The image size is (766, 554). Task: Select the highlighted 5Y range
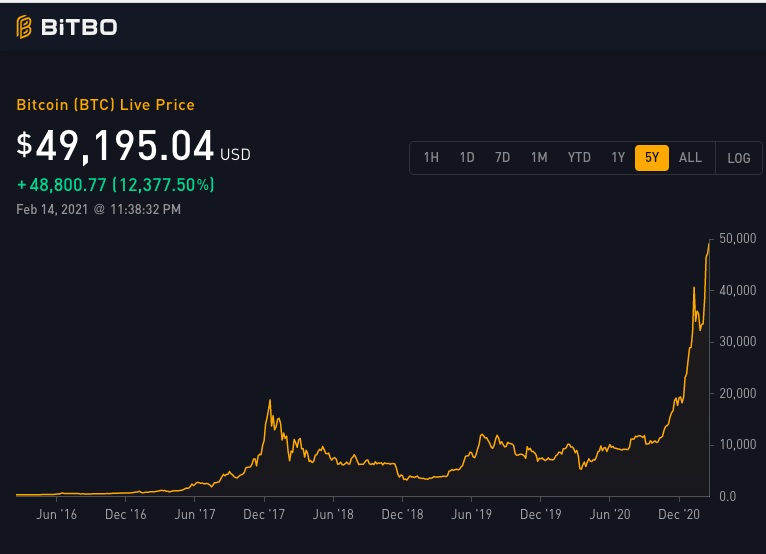pyautogui.click(x=652, y=158)
